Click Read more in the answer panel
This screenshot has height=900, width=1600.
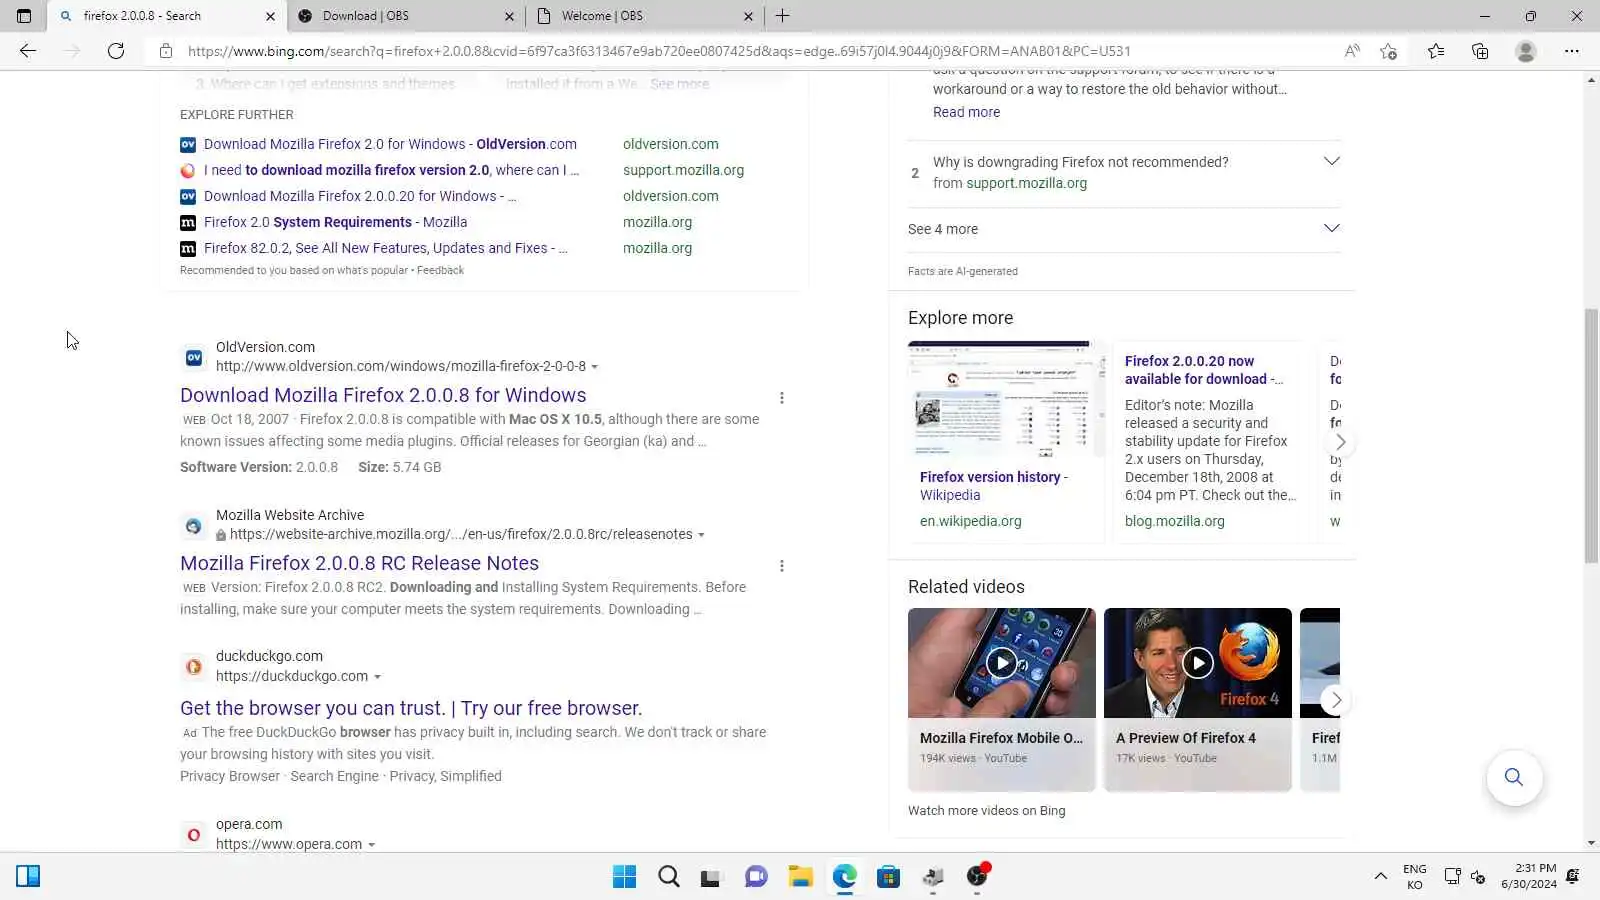[966, 112]
